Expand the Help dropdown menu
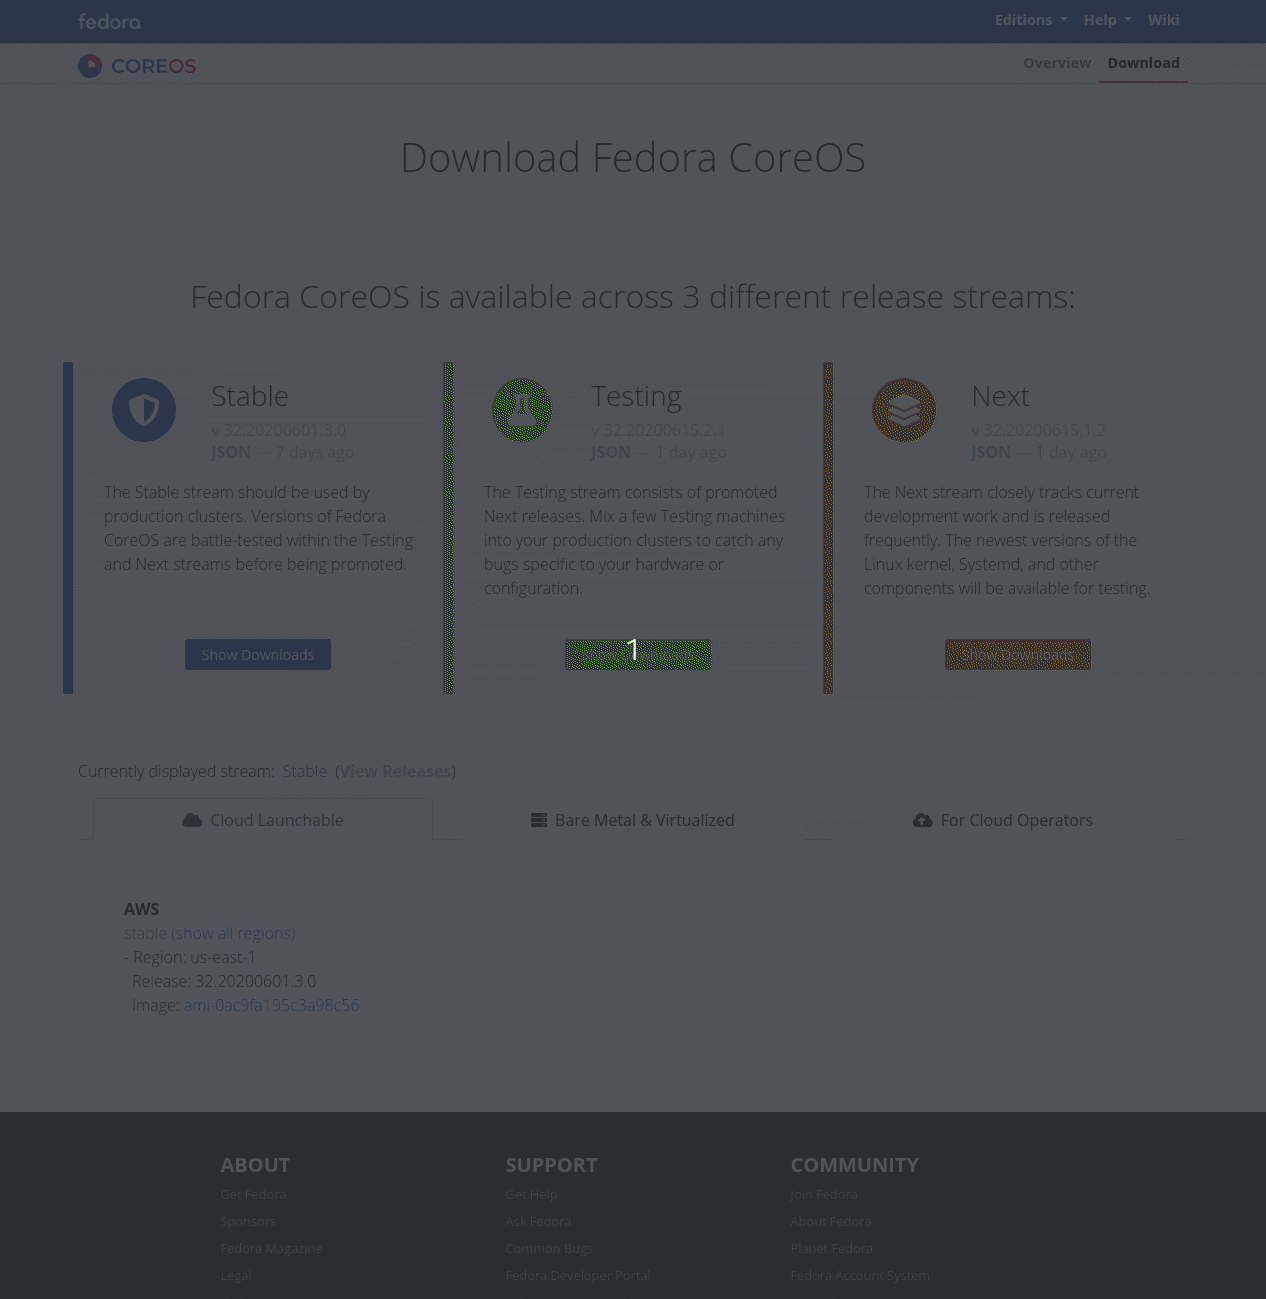 coord(1107,20)
